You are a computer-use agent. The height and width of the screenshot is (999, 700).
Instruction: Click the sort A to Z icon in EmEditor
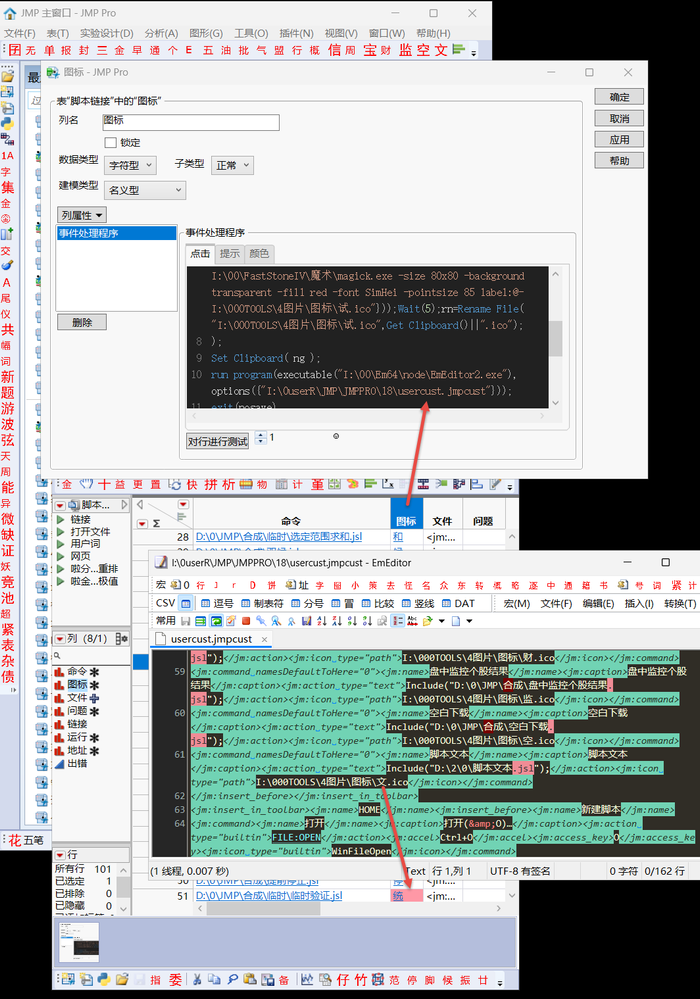coord(322,621)
